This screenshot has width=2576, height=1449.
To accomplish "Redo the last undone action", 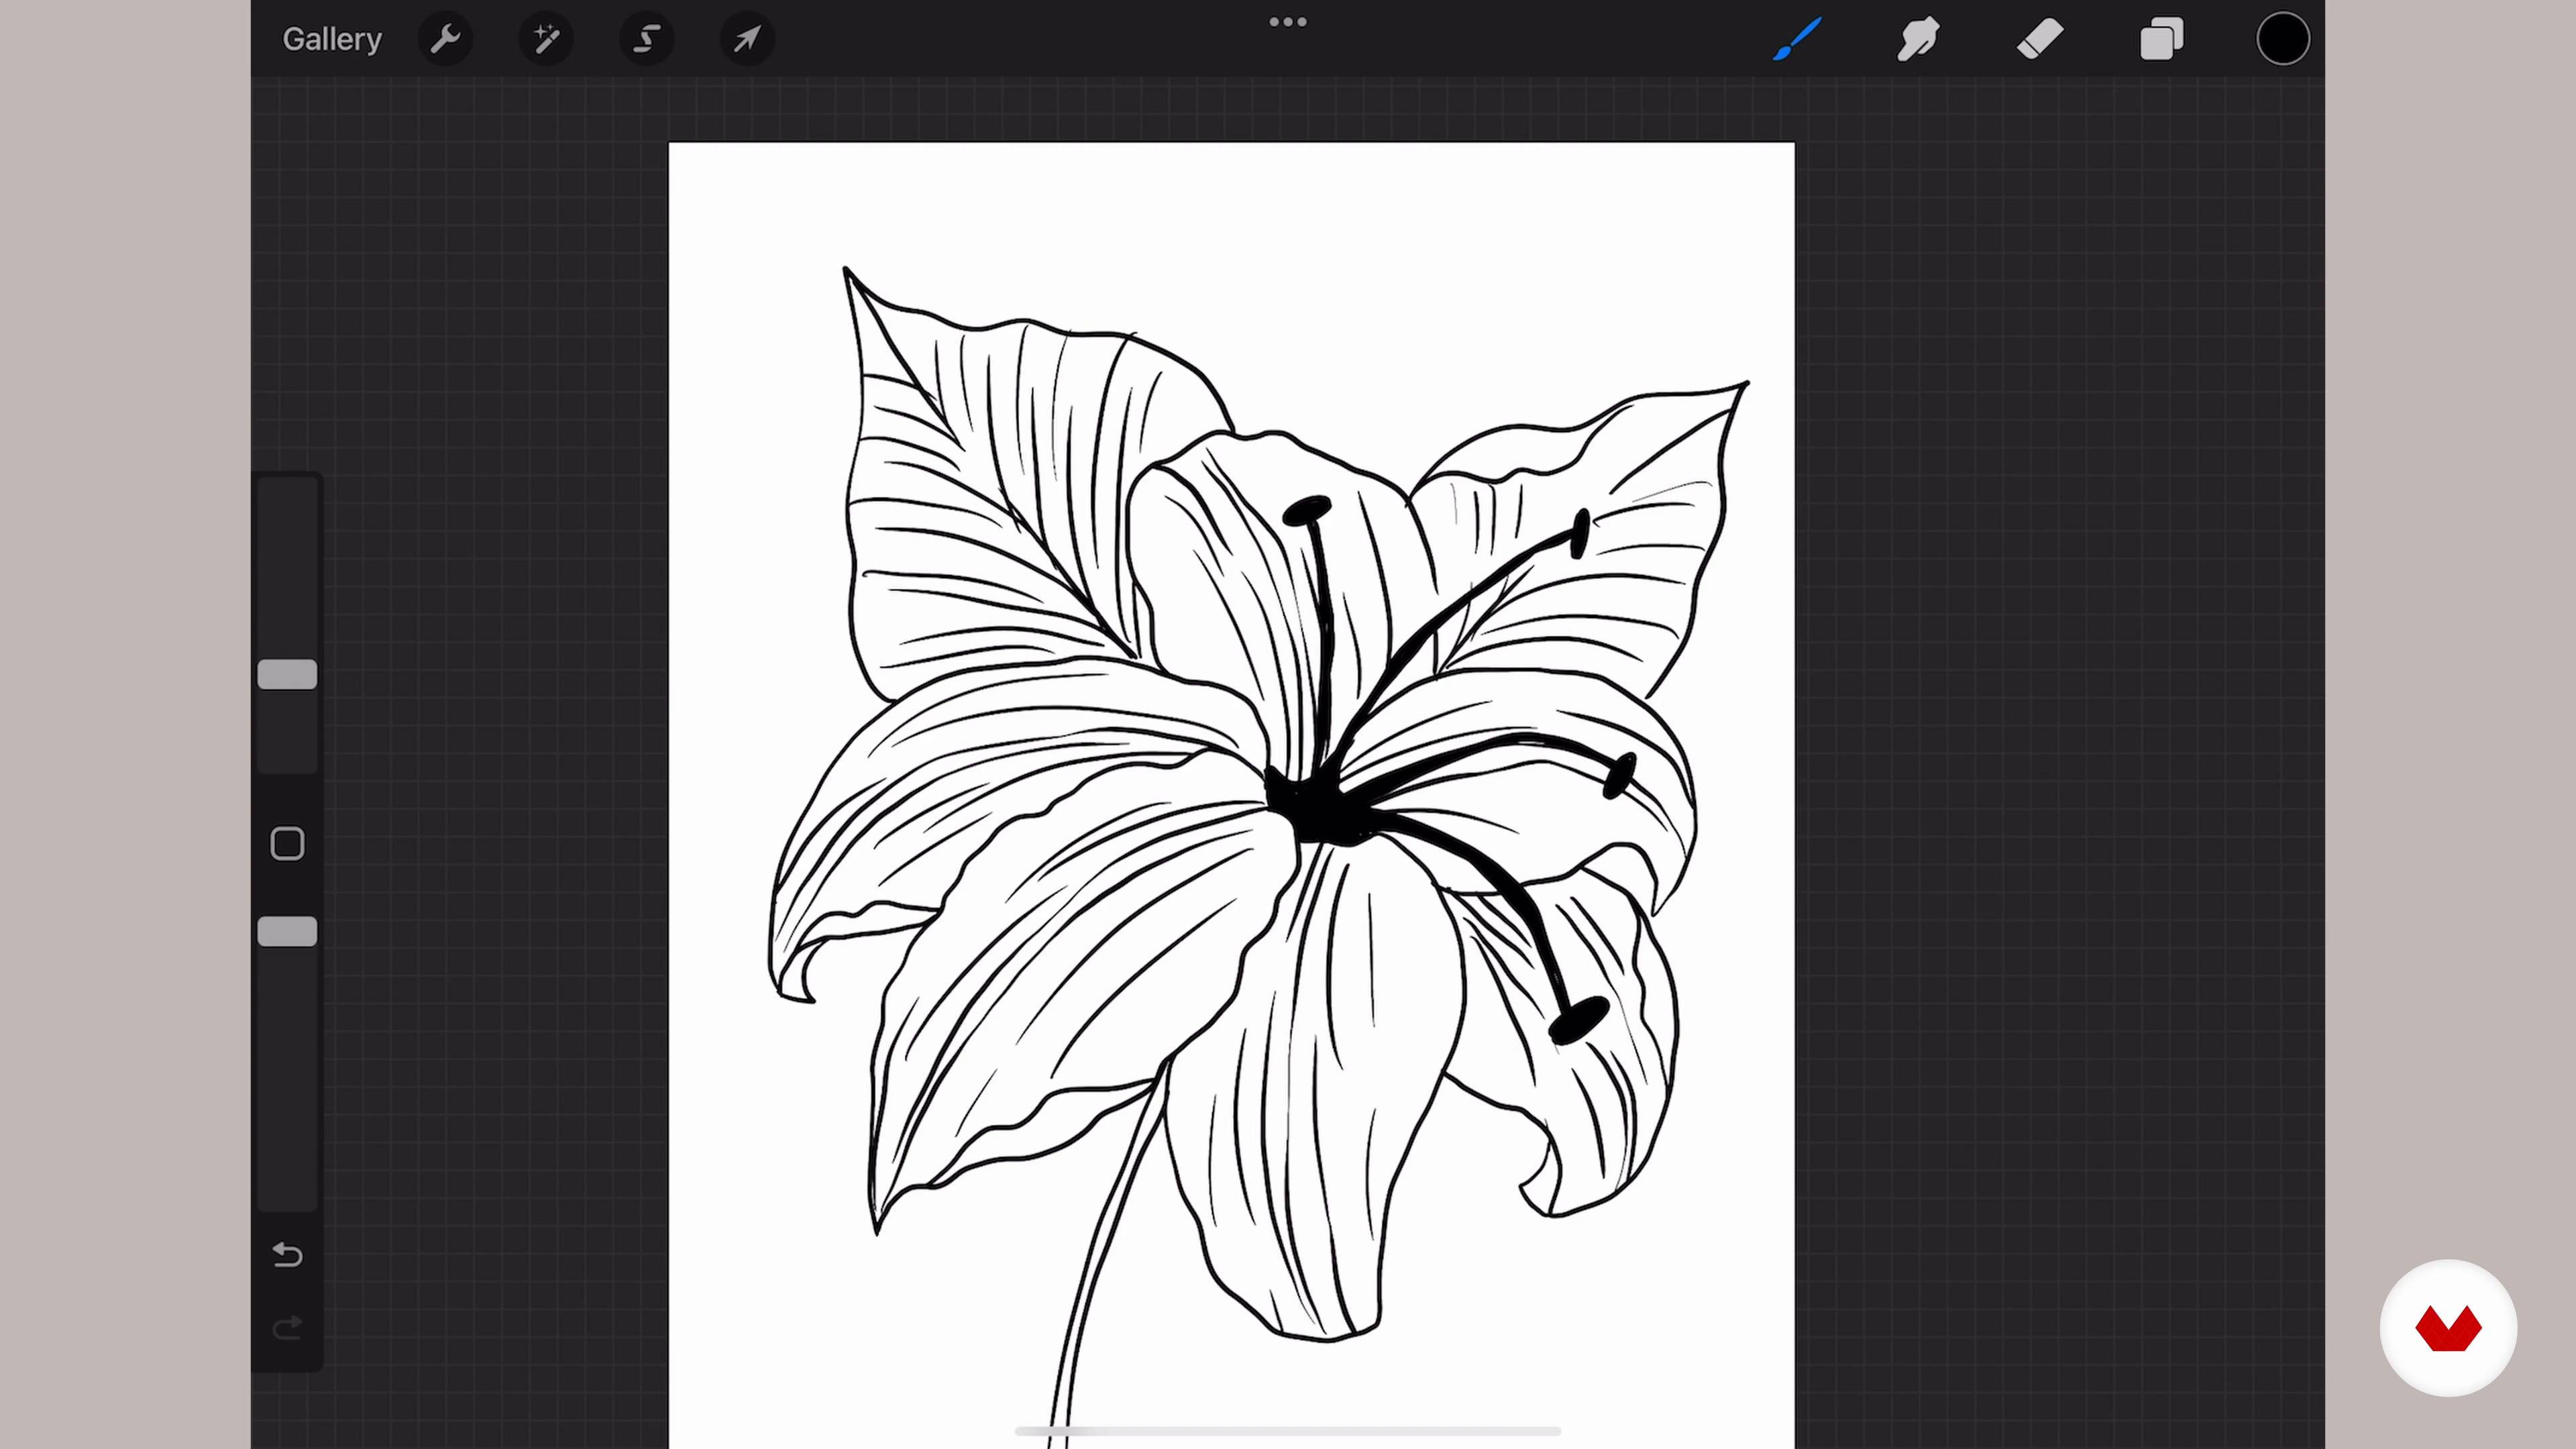I will tap(287, 1328).
